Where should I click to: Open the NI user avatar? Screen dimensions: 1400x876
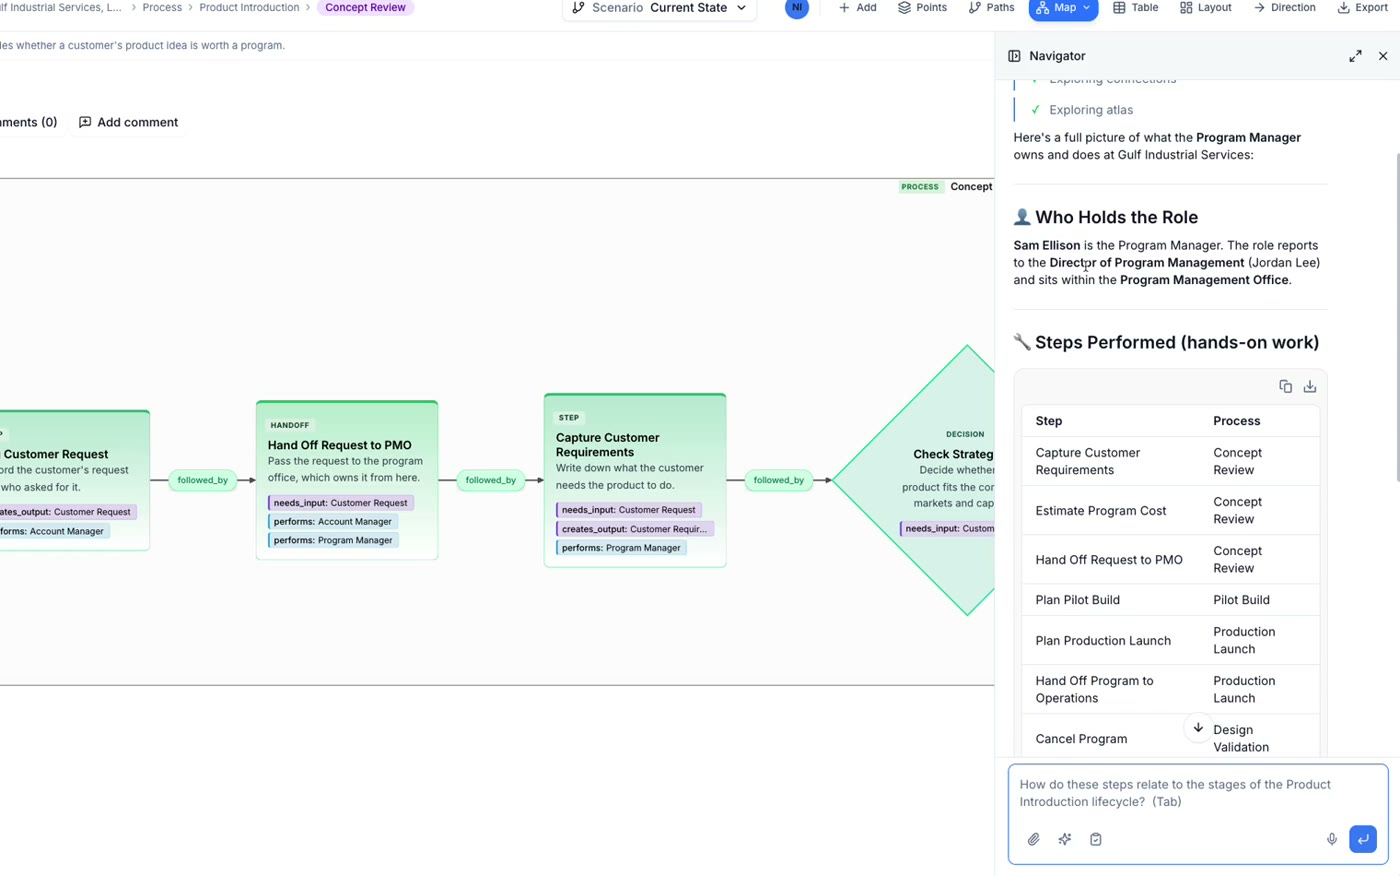[x=797, y=8]
